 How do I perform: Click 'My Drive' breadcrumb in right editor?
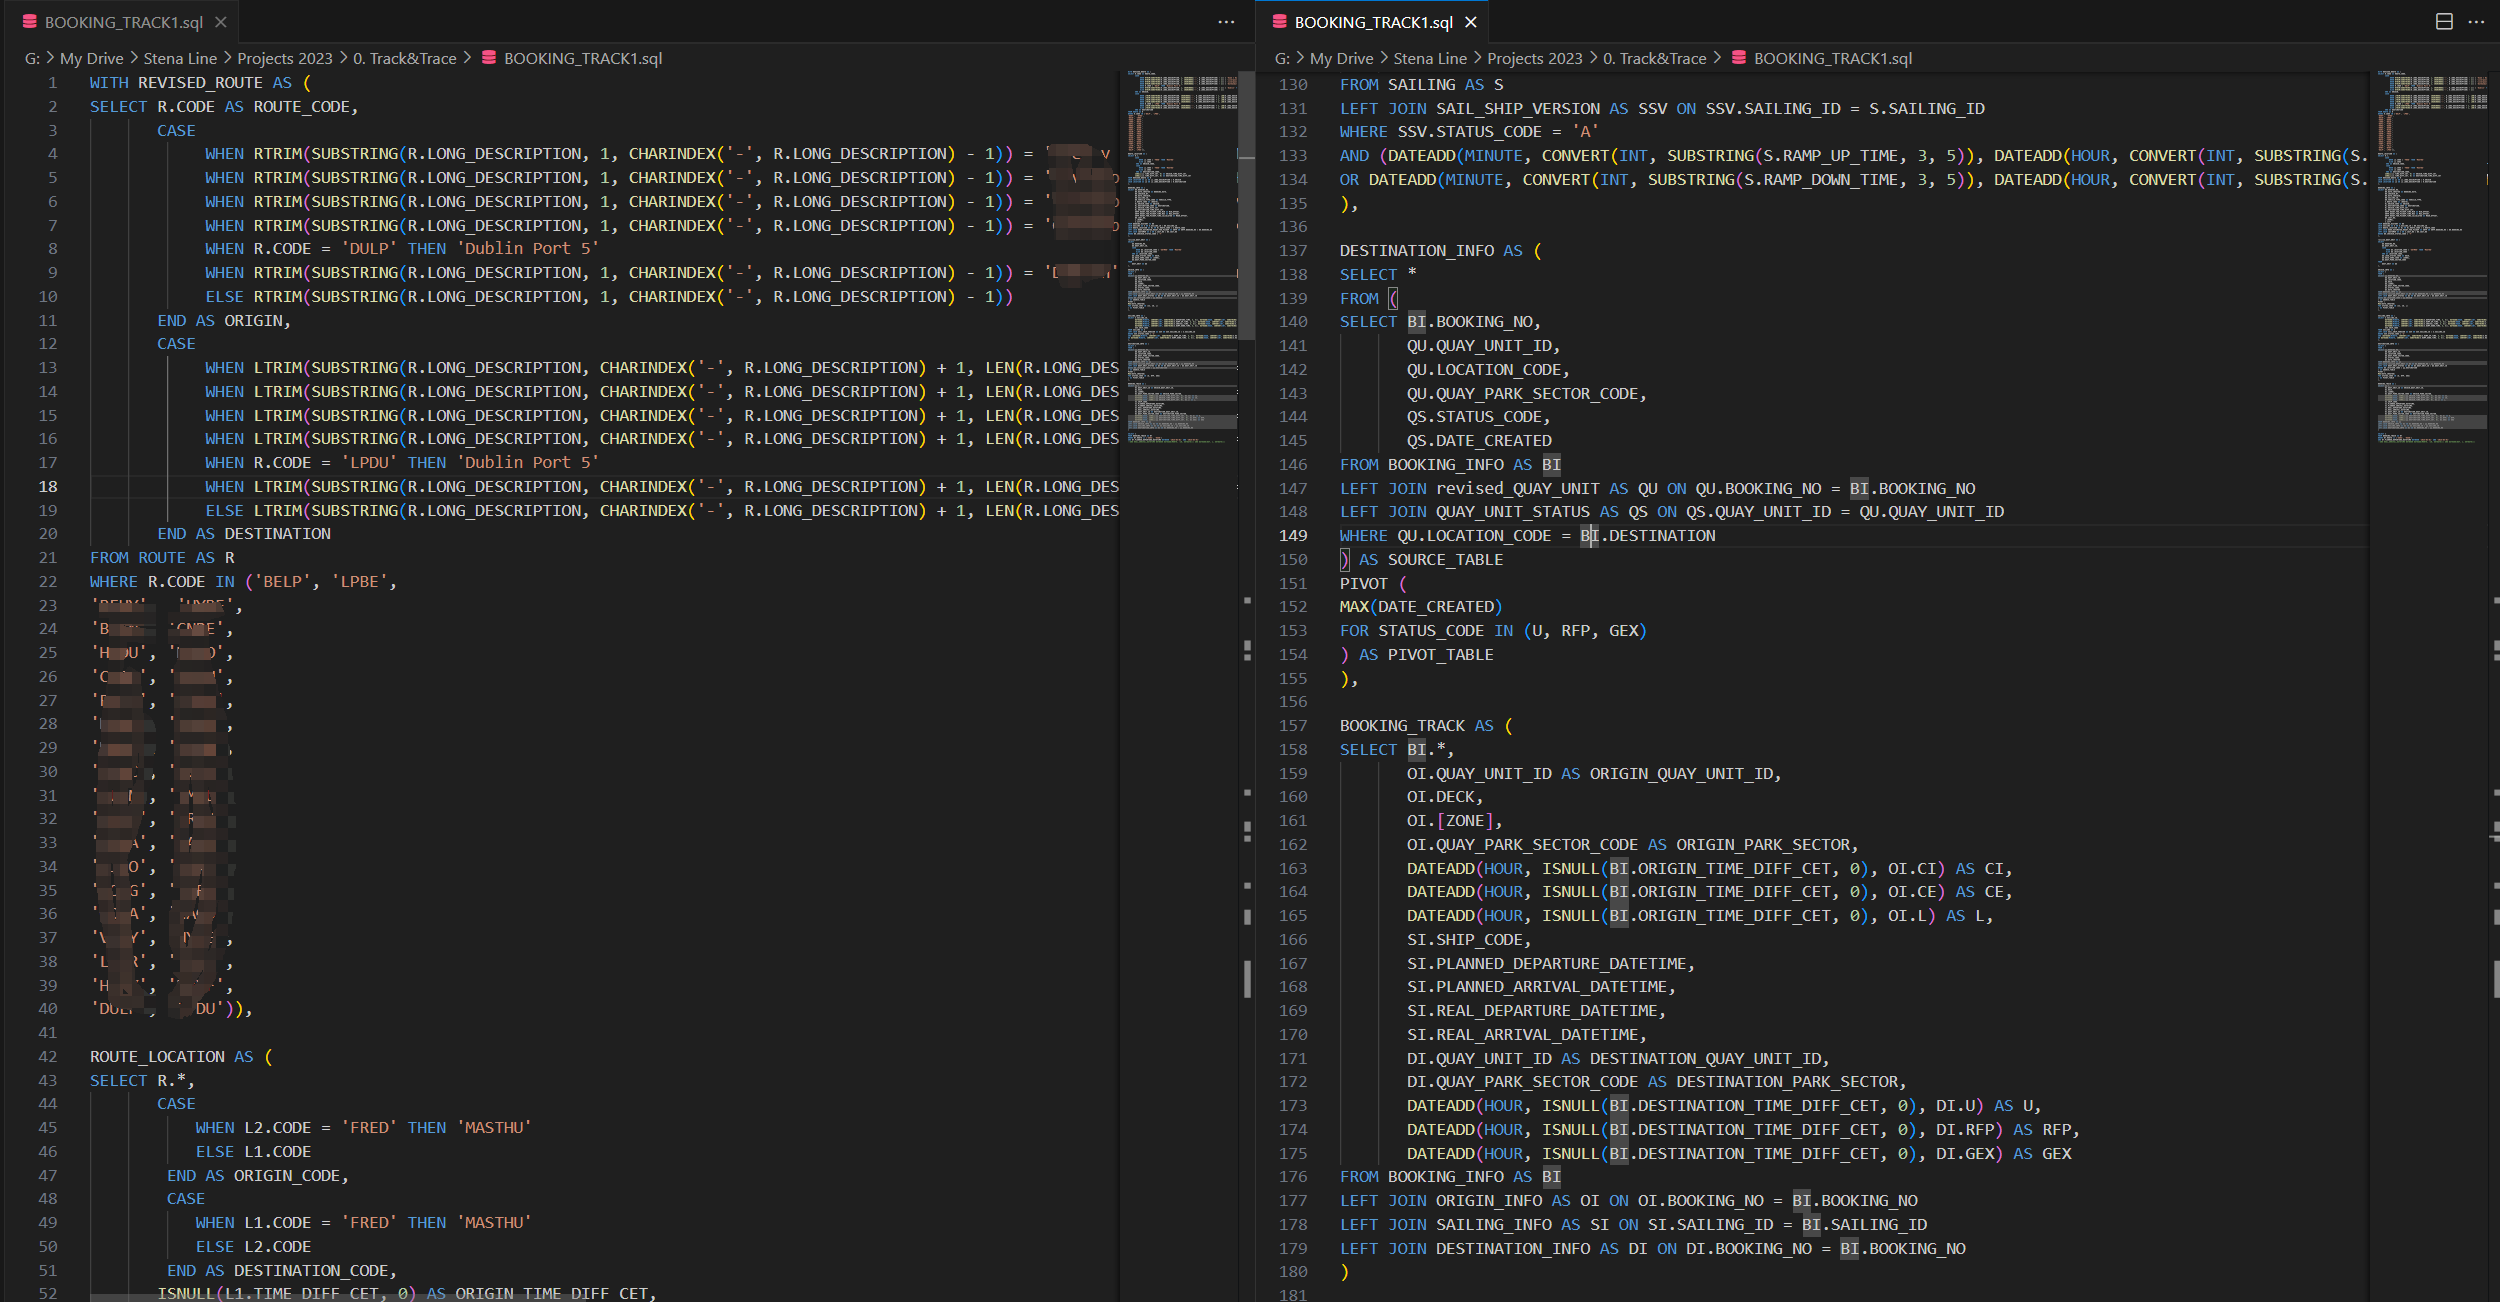[1341, 58]
